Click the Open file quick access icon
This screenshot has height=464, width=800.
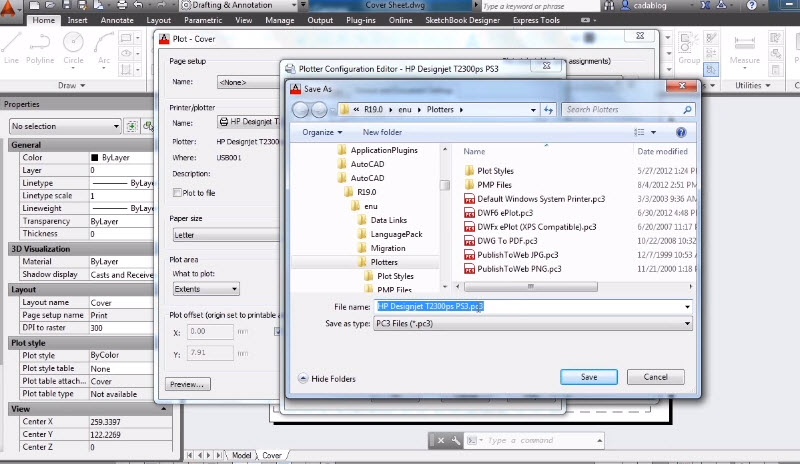tap(50, 6)
